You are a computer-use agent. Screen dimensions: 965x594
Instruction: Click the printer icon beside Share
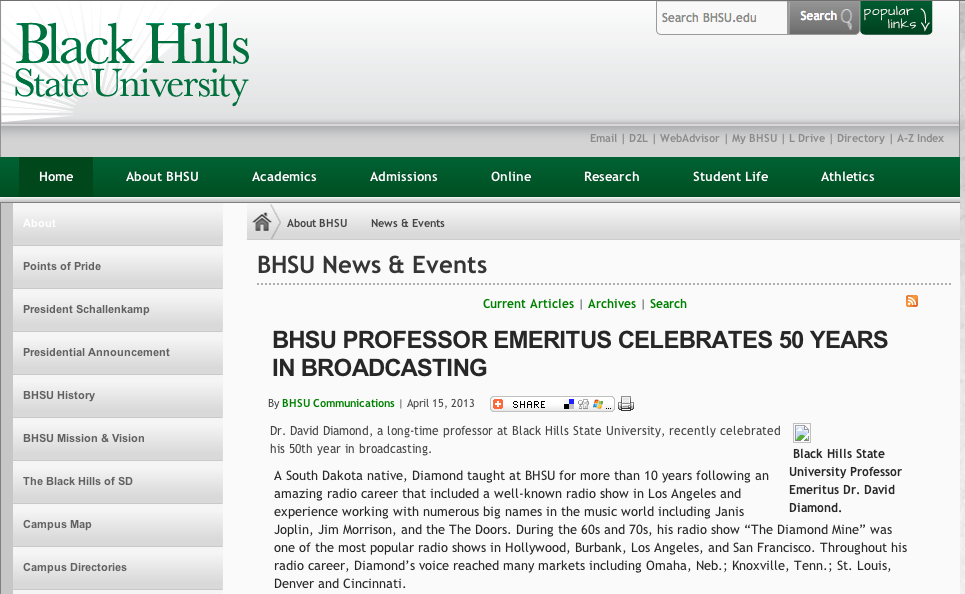pos(626,404)
